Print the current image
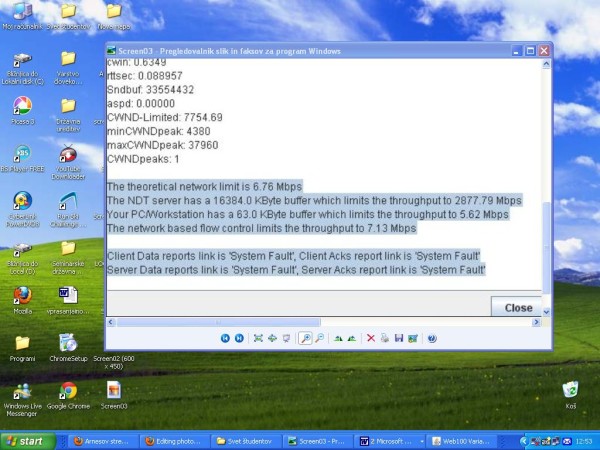 click(x=385, y=338)
